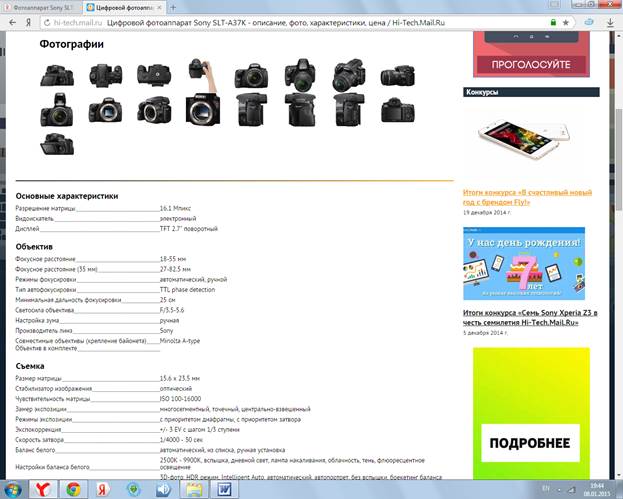Click the 'TTL phase detection' value
This screenshot has width=623, height=499.
[x=187, y=290]
